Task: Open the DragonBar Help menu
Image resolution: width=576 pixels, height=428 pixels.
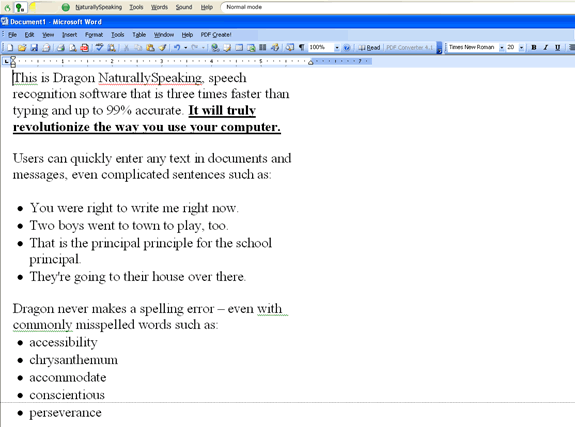Action: click(x=206, y=7)
